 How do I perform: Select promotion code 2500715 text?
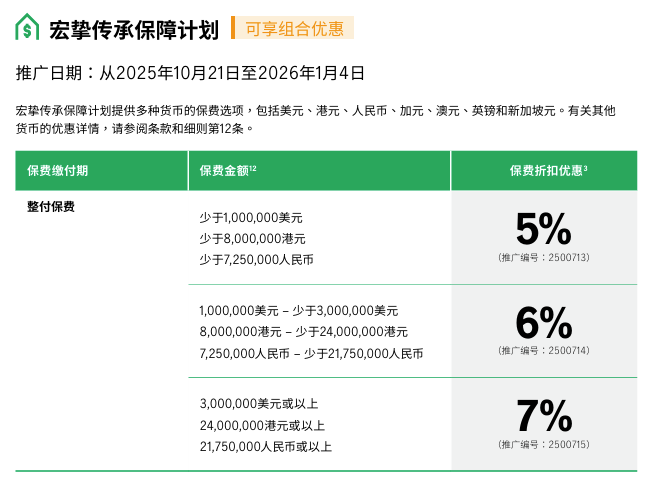[543, 444]
